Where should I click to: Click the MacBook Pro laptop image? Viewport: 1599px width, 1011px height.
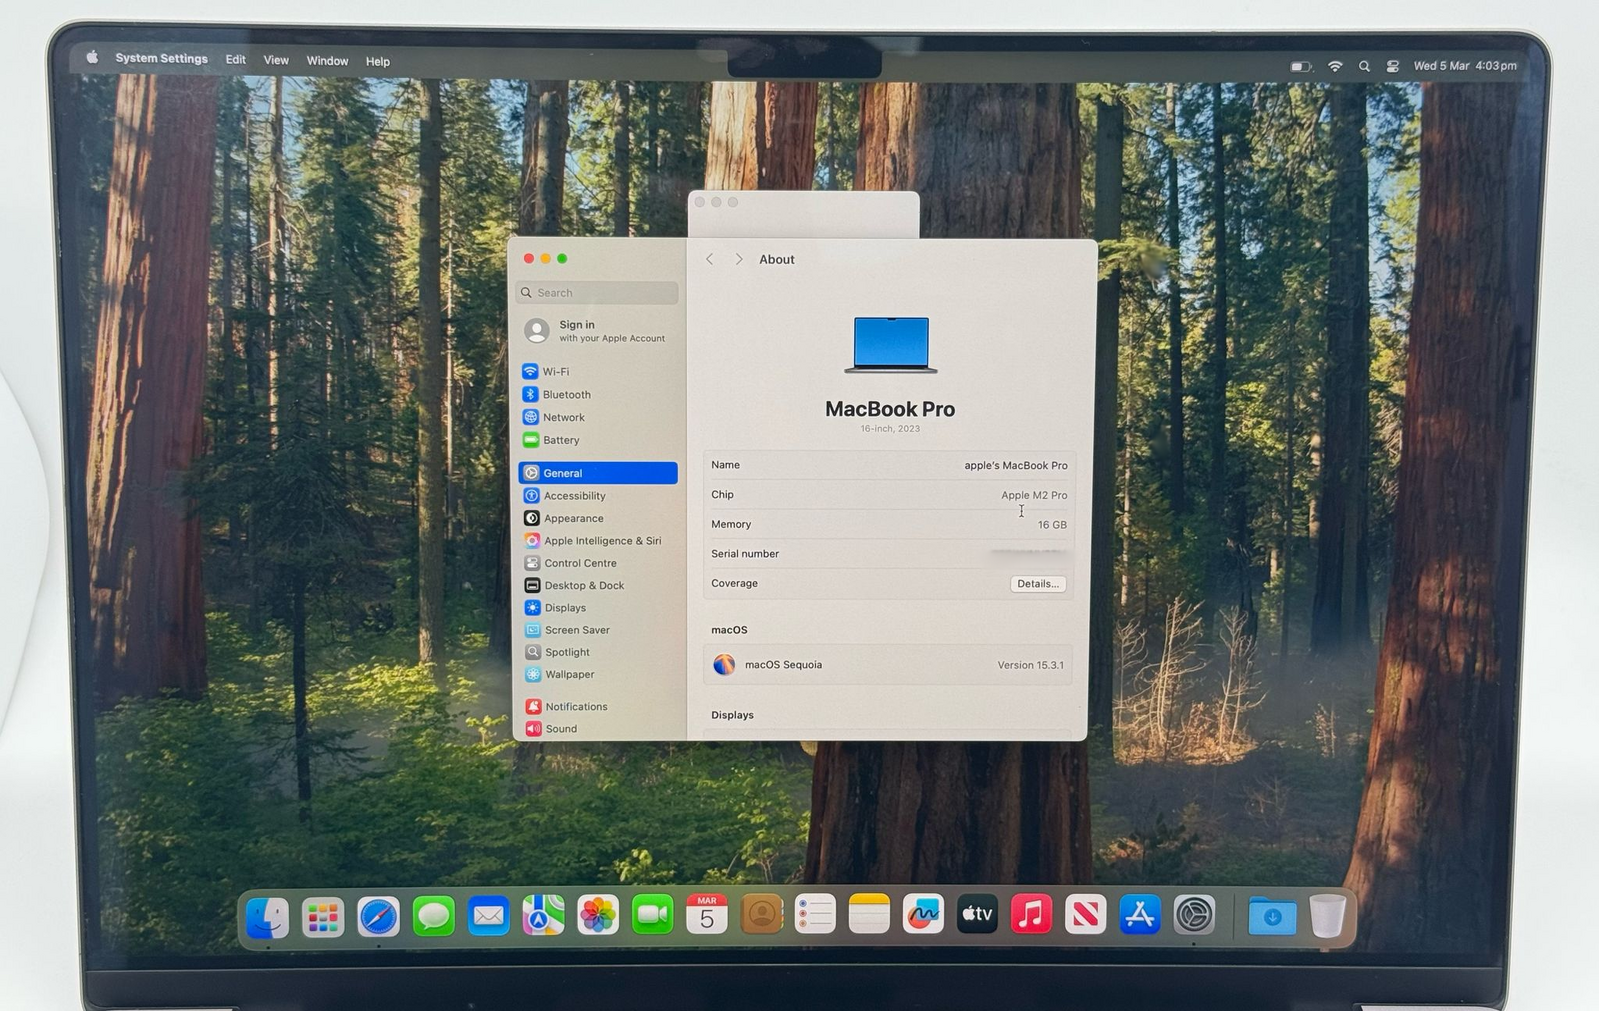[891, 345]
